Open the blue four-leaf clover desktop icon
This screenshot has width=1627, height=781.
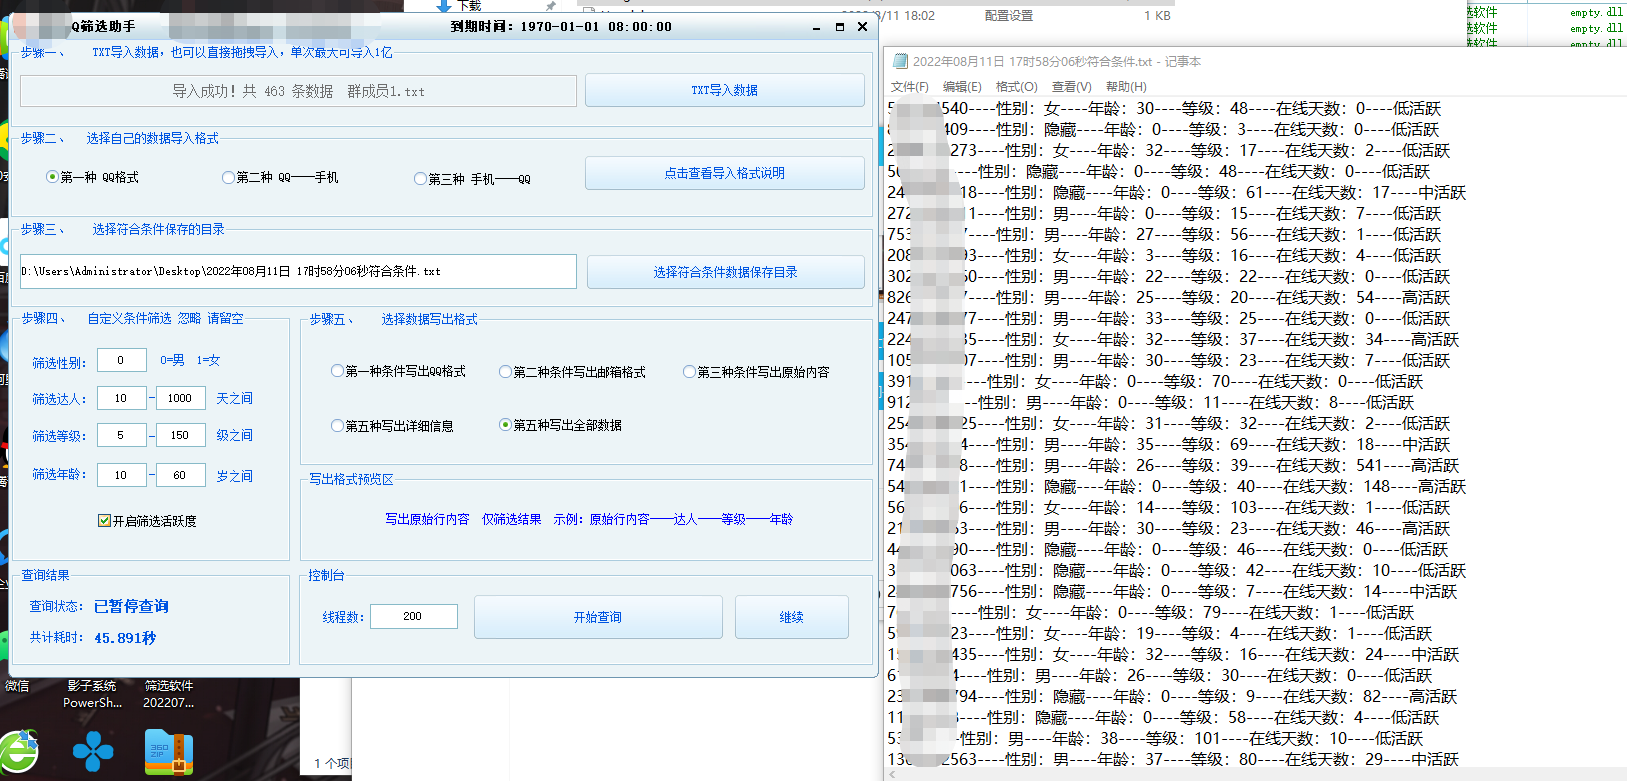93,753
